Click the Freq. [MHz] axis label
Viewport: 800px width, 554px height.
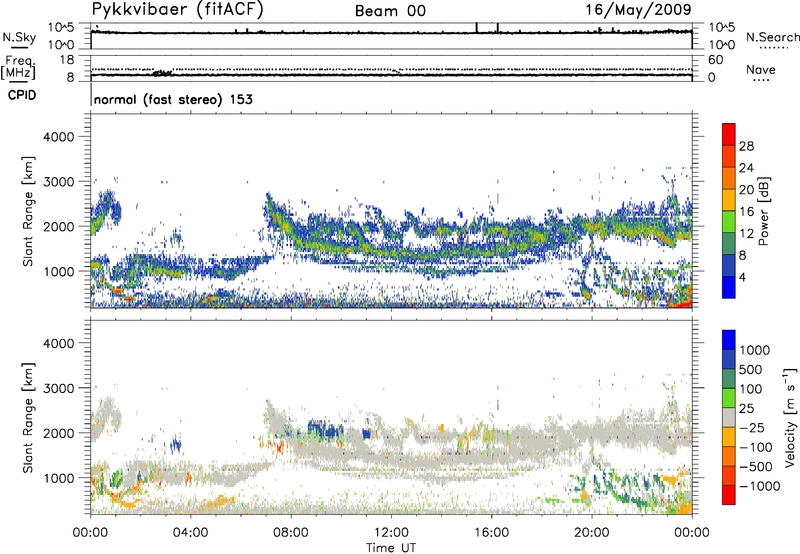pyautogui.click(x=19, y=68)
